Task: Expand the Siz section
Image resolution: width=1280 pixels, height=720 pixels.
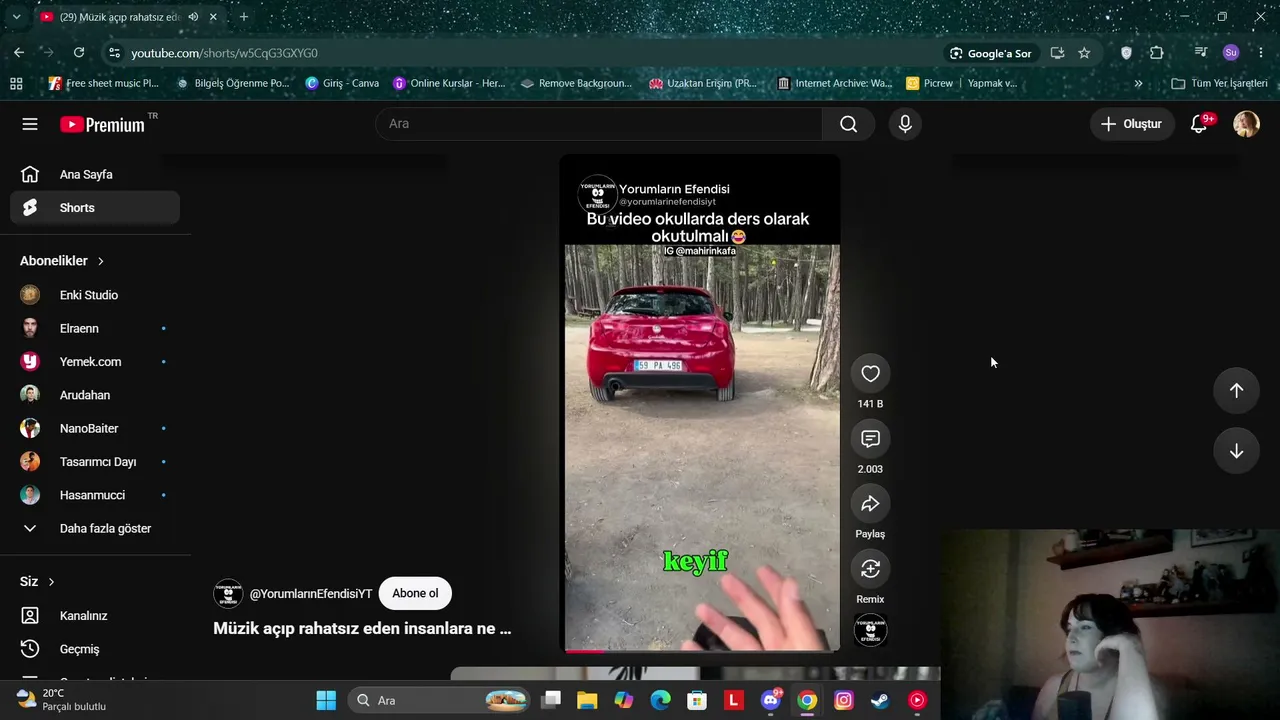Action: click(x=37, y=582)
